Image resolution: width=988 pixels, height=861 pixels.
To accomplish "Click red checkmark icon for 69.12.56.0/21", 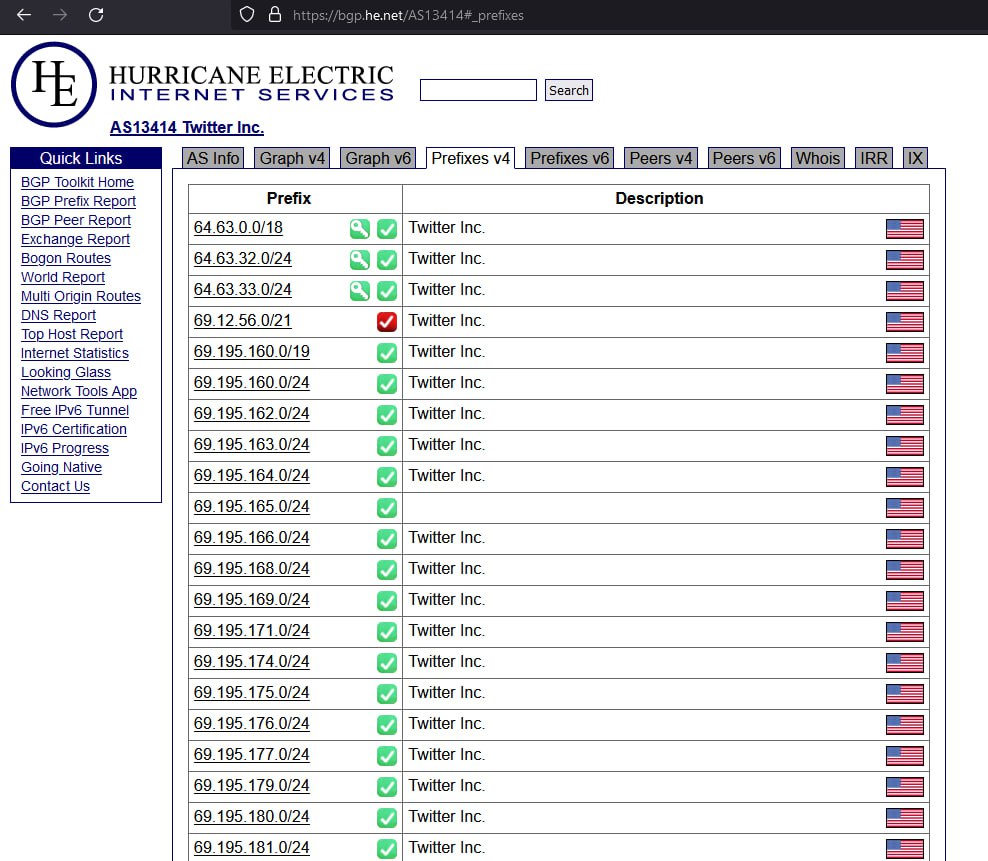I will 387,321.
